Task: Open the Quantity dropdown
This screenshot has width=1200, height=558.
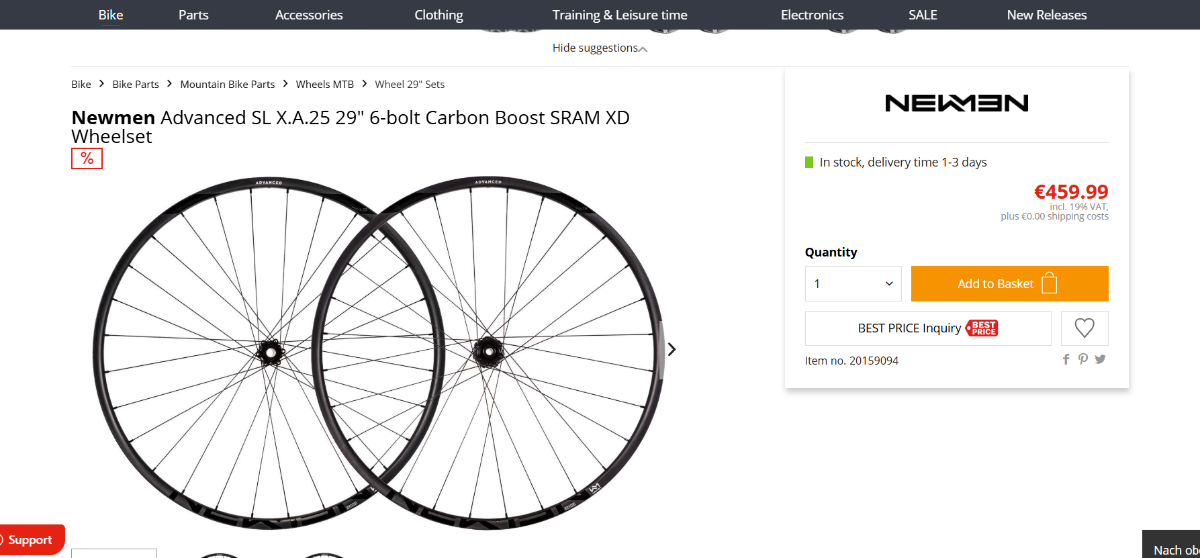Action: pos(853,284)
